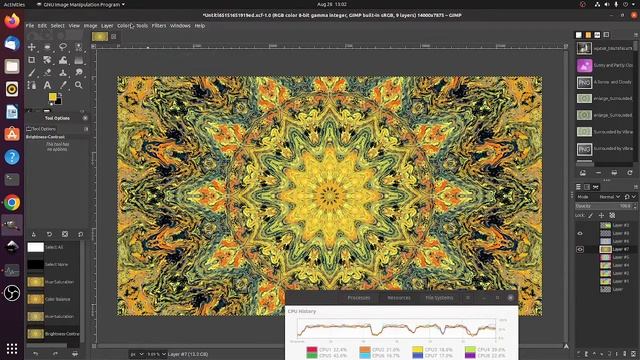Open OBS Studio from the dock

pyautogui.click(x=12, y=293)
